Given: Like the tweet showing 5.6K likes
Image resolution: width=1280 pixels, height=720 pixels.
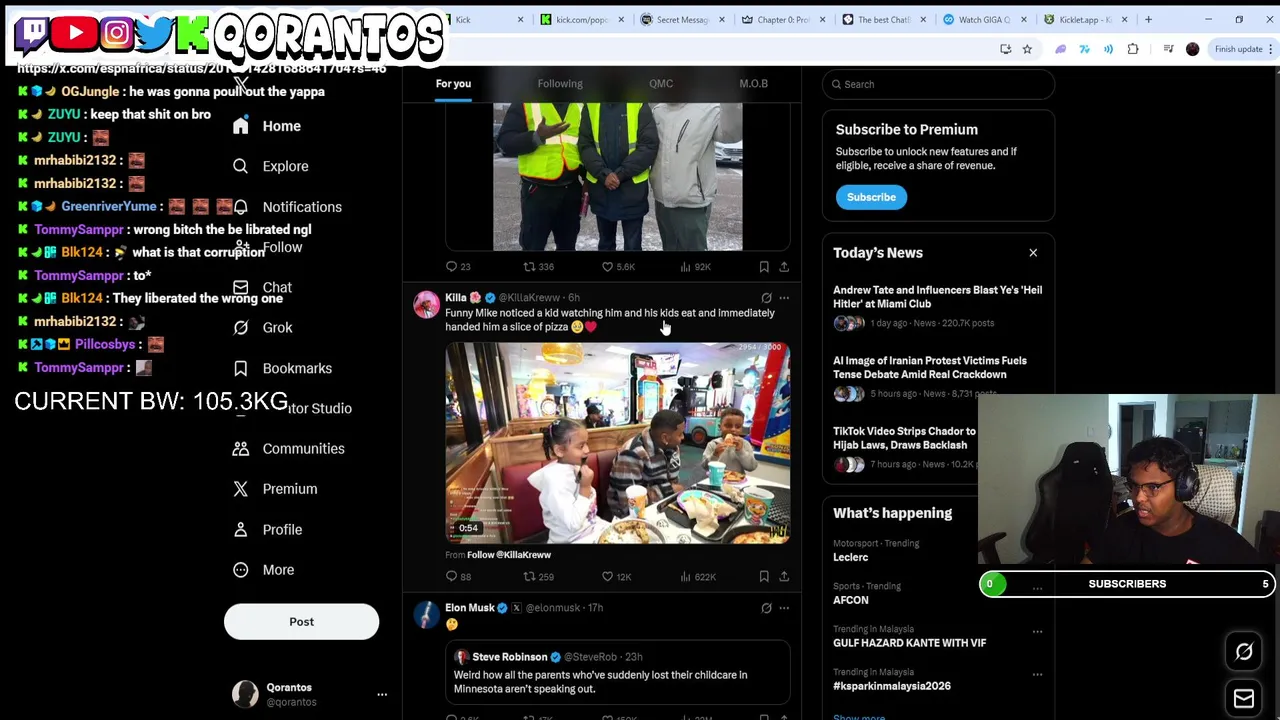Looking at the screenshot, I should tap(618, 267).
